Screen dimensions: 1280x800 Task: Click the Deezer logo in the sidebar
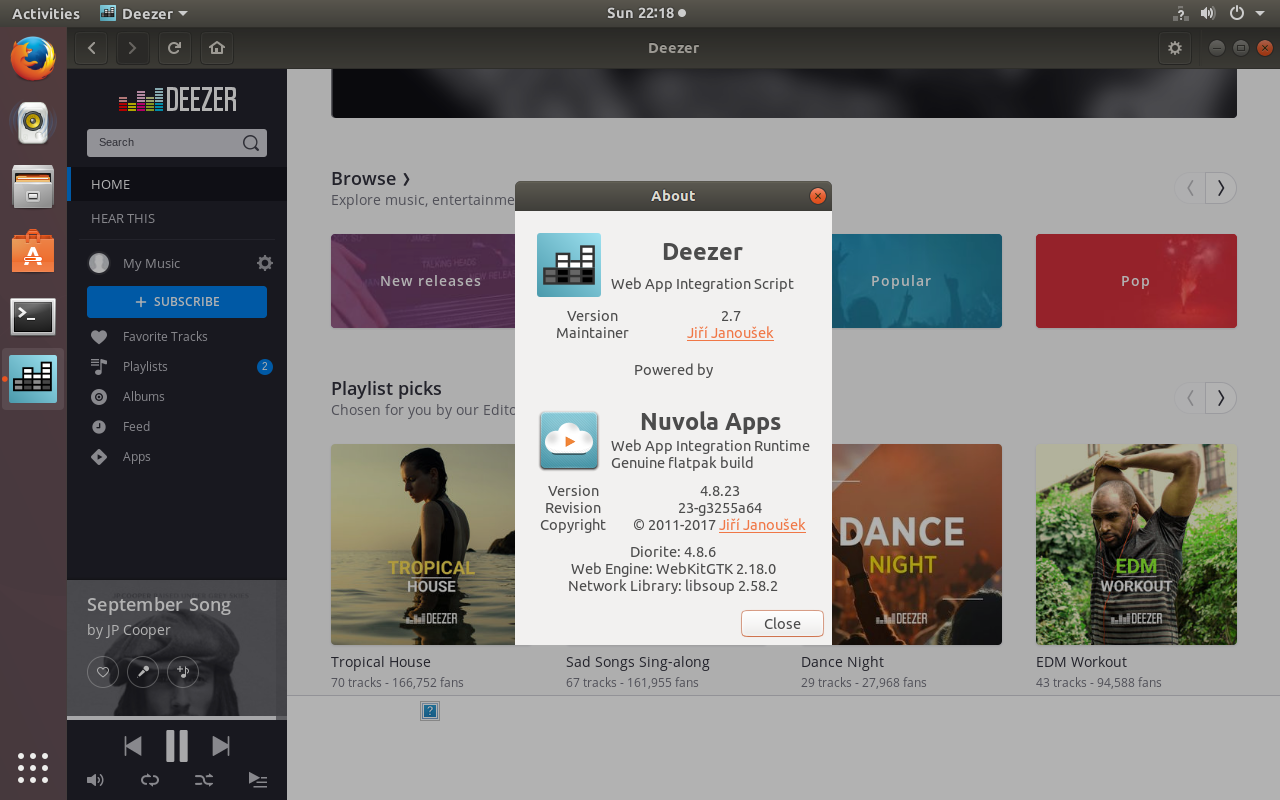(177, 99)
